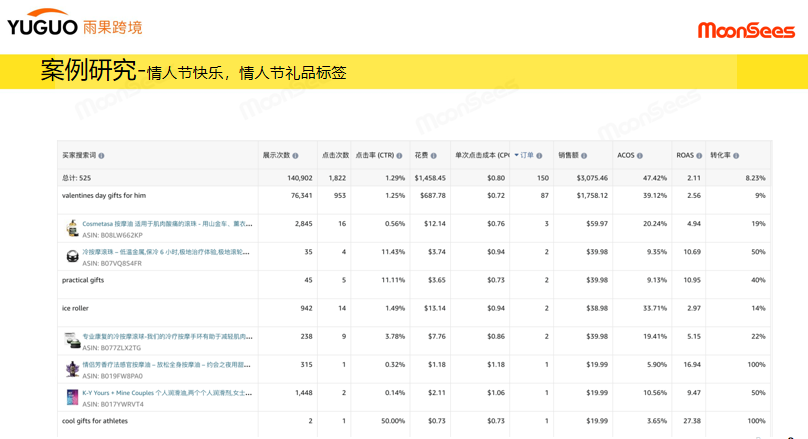Click the MoonSees logo
Screen dimensions: 808x439
pyautogui.click(x=746, y=30)
